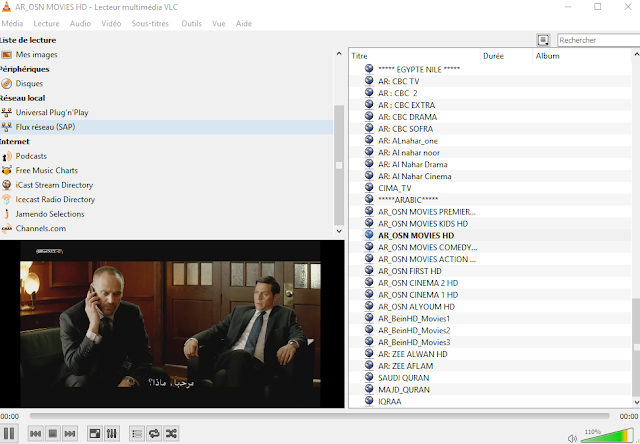The image size is (640, 444).
Task: Open the Outils menu
Action: (191, 23)
